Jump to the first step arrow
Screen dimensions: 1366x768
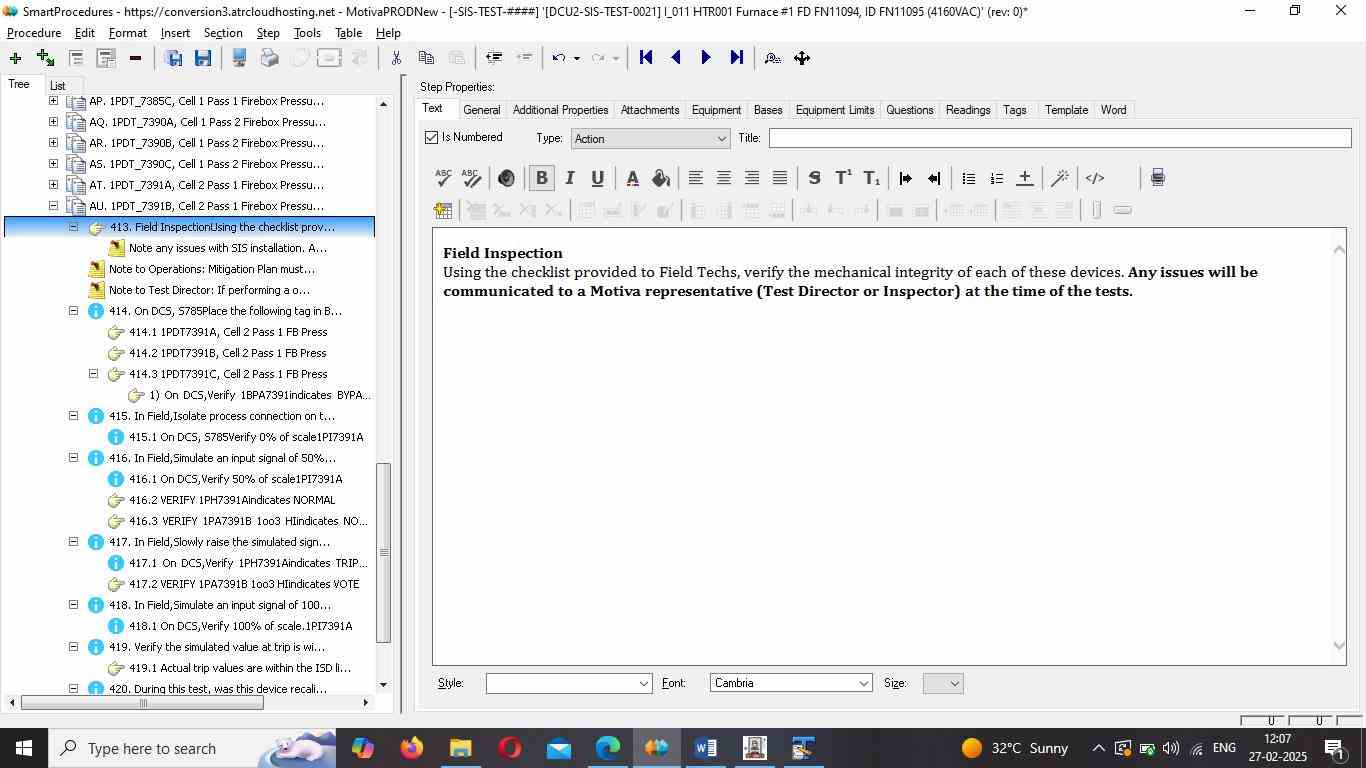646,58
